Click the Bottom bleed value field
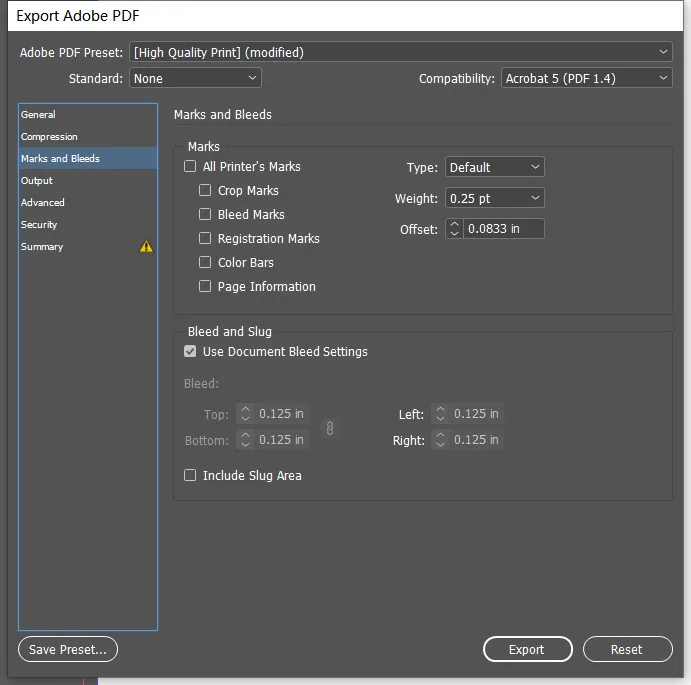The image size is (691, 685). [x=282, y=440]
